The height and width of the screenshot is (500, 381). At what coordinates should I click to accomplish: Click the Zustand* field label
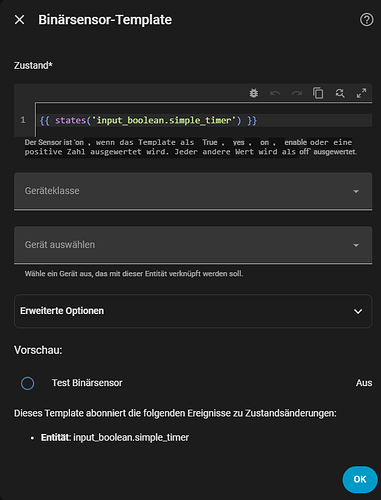33,65
